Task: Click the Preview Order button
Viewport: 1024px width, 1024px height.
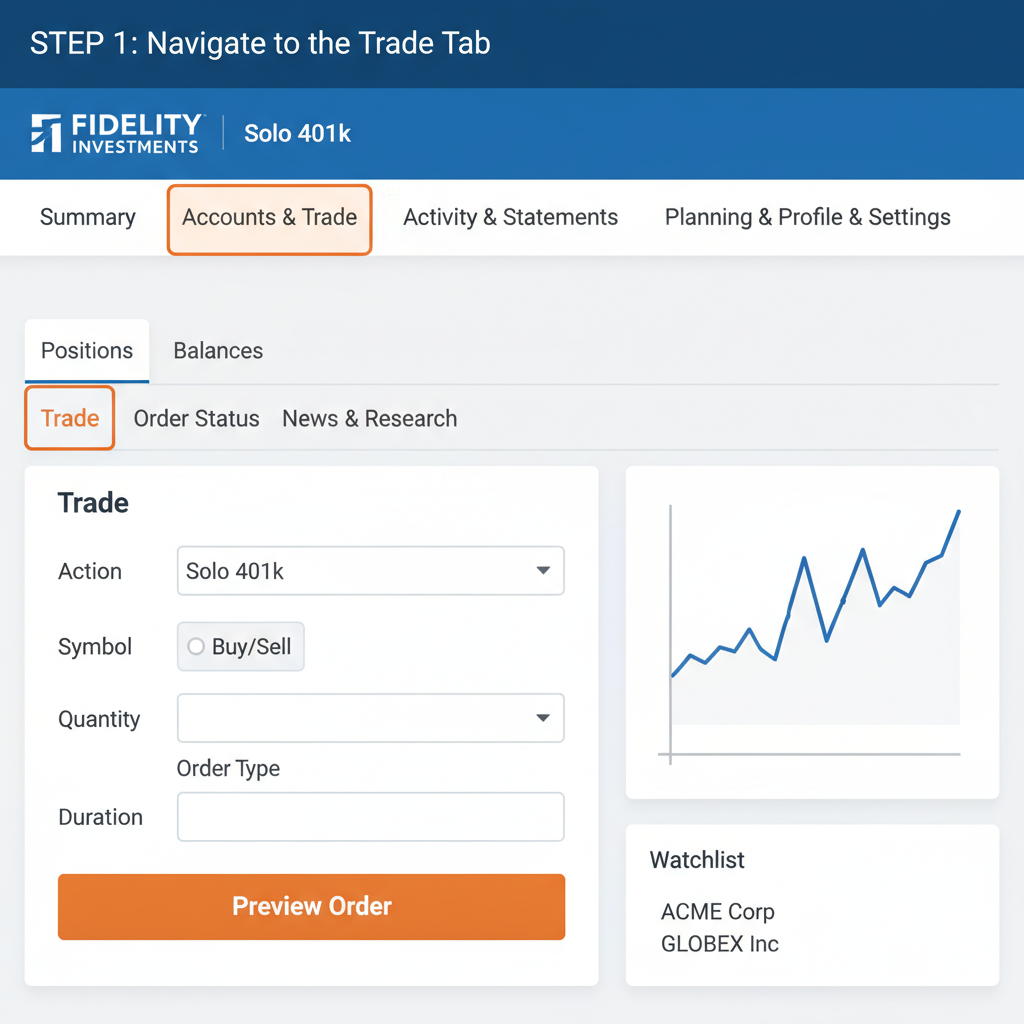Action: tap(311, 906)
